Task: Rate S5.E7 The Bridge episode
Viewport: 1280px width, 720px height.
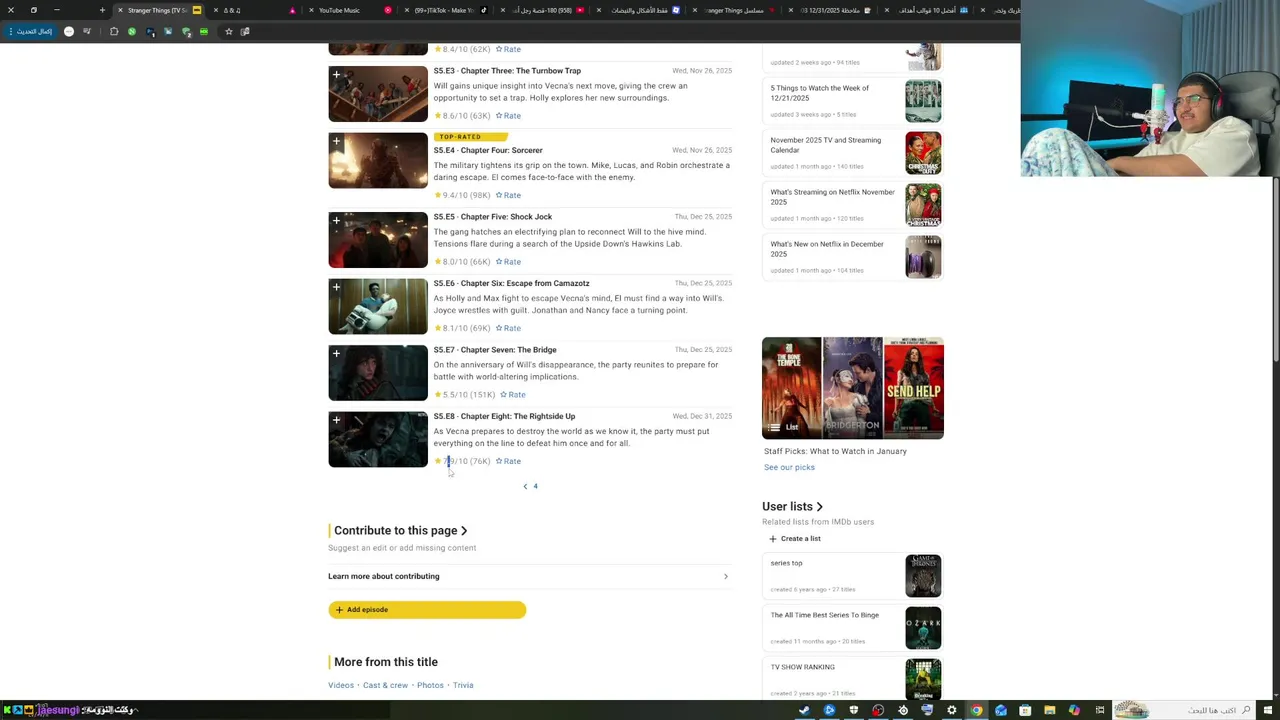Action: (512, 395)
